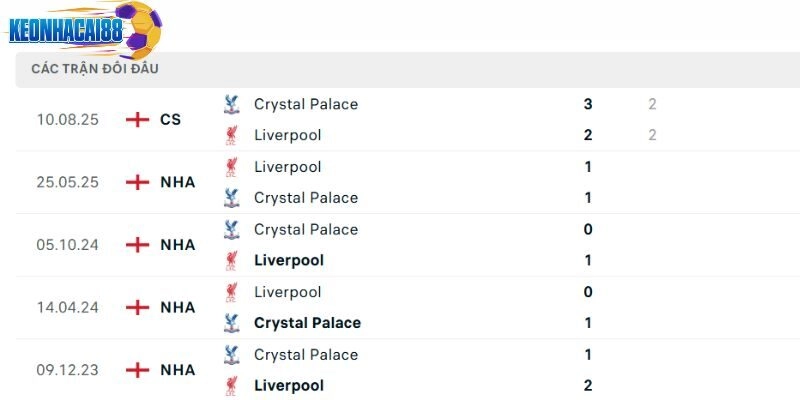Click Liverpool crest in 05.10.24 match

[232, 261]
